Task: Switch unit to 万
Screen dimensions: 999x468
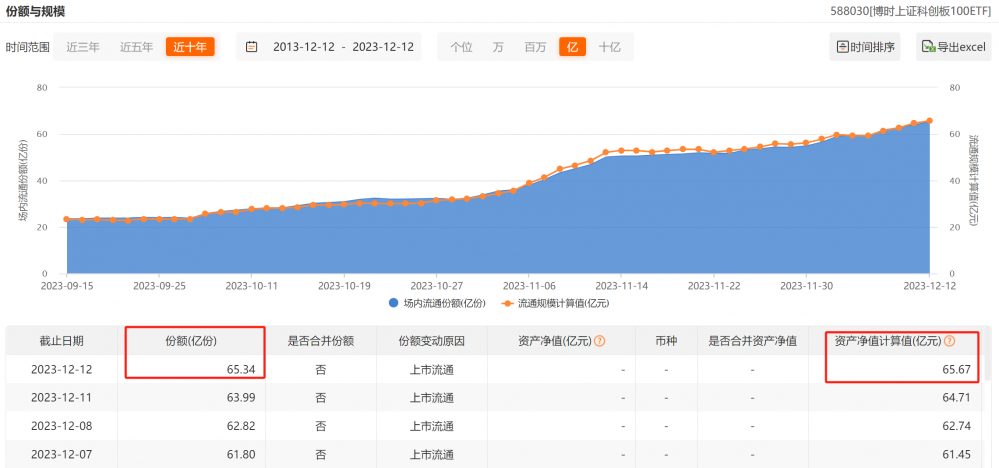Action: (x=498, y=47)
